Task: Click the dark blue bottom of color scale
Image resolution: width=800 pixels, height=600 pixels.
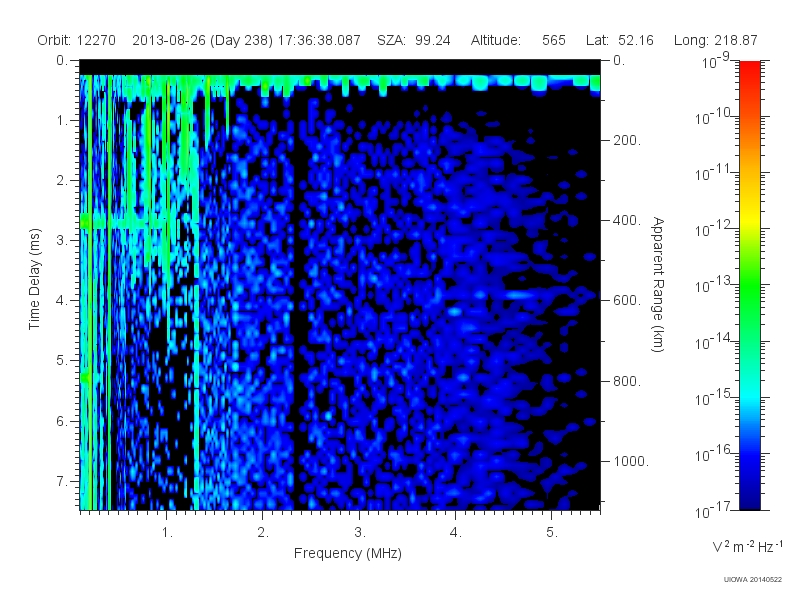Action: (749, 500)
